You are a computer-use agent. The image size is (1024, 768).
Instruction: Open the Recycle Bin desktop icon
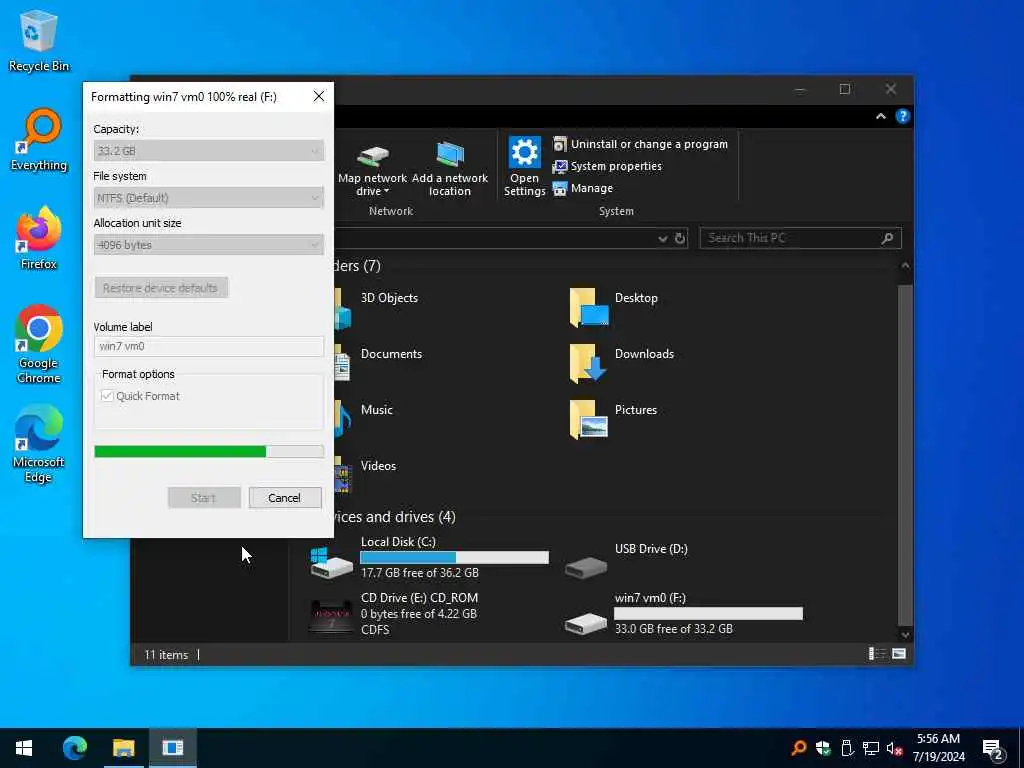point(39,40)
